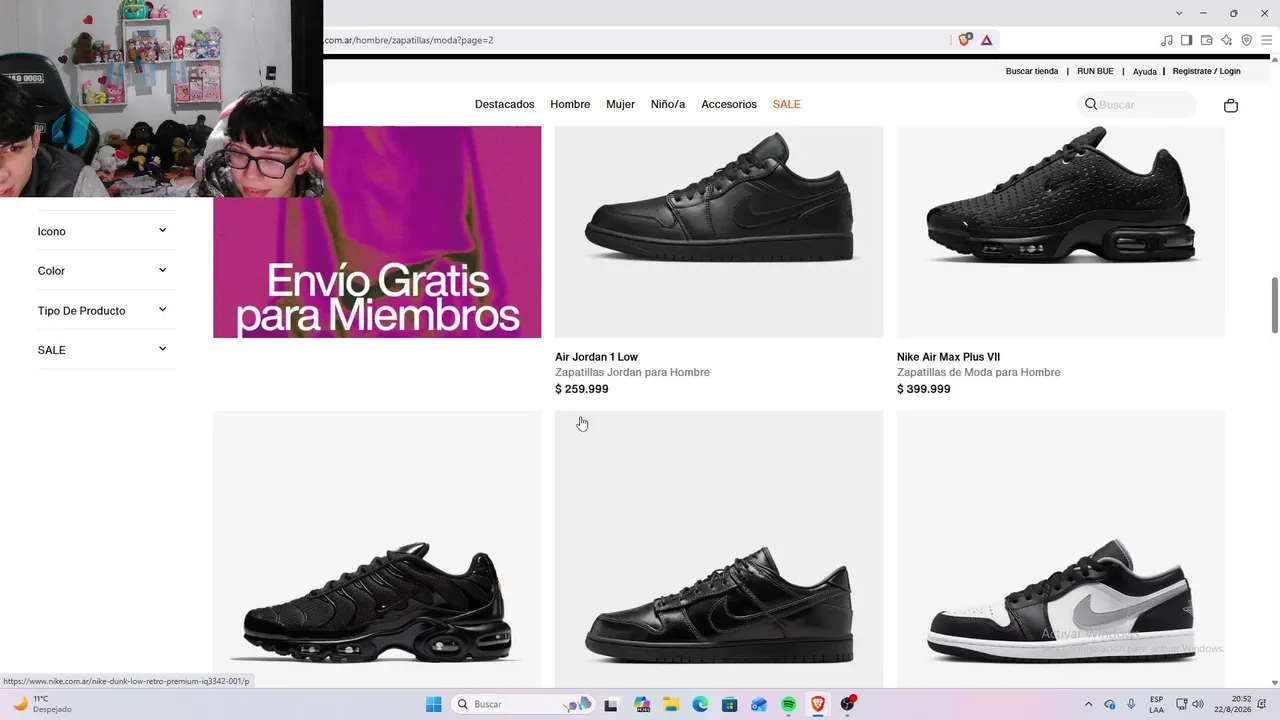Click the browser address bar URL
The height and width of the screenshot is (720, 1280).
[x=408, y=40]
